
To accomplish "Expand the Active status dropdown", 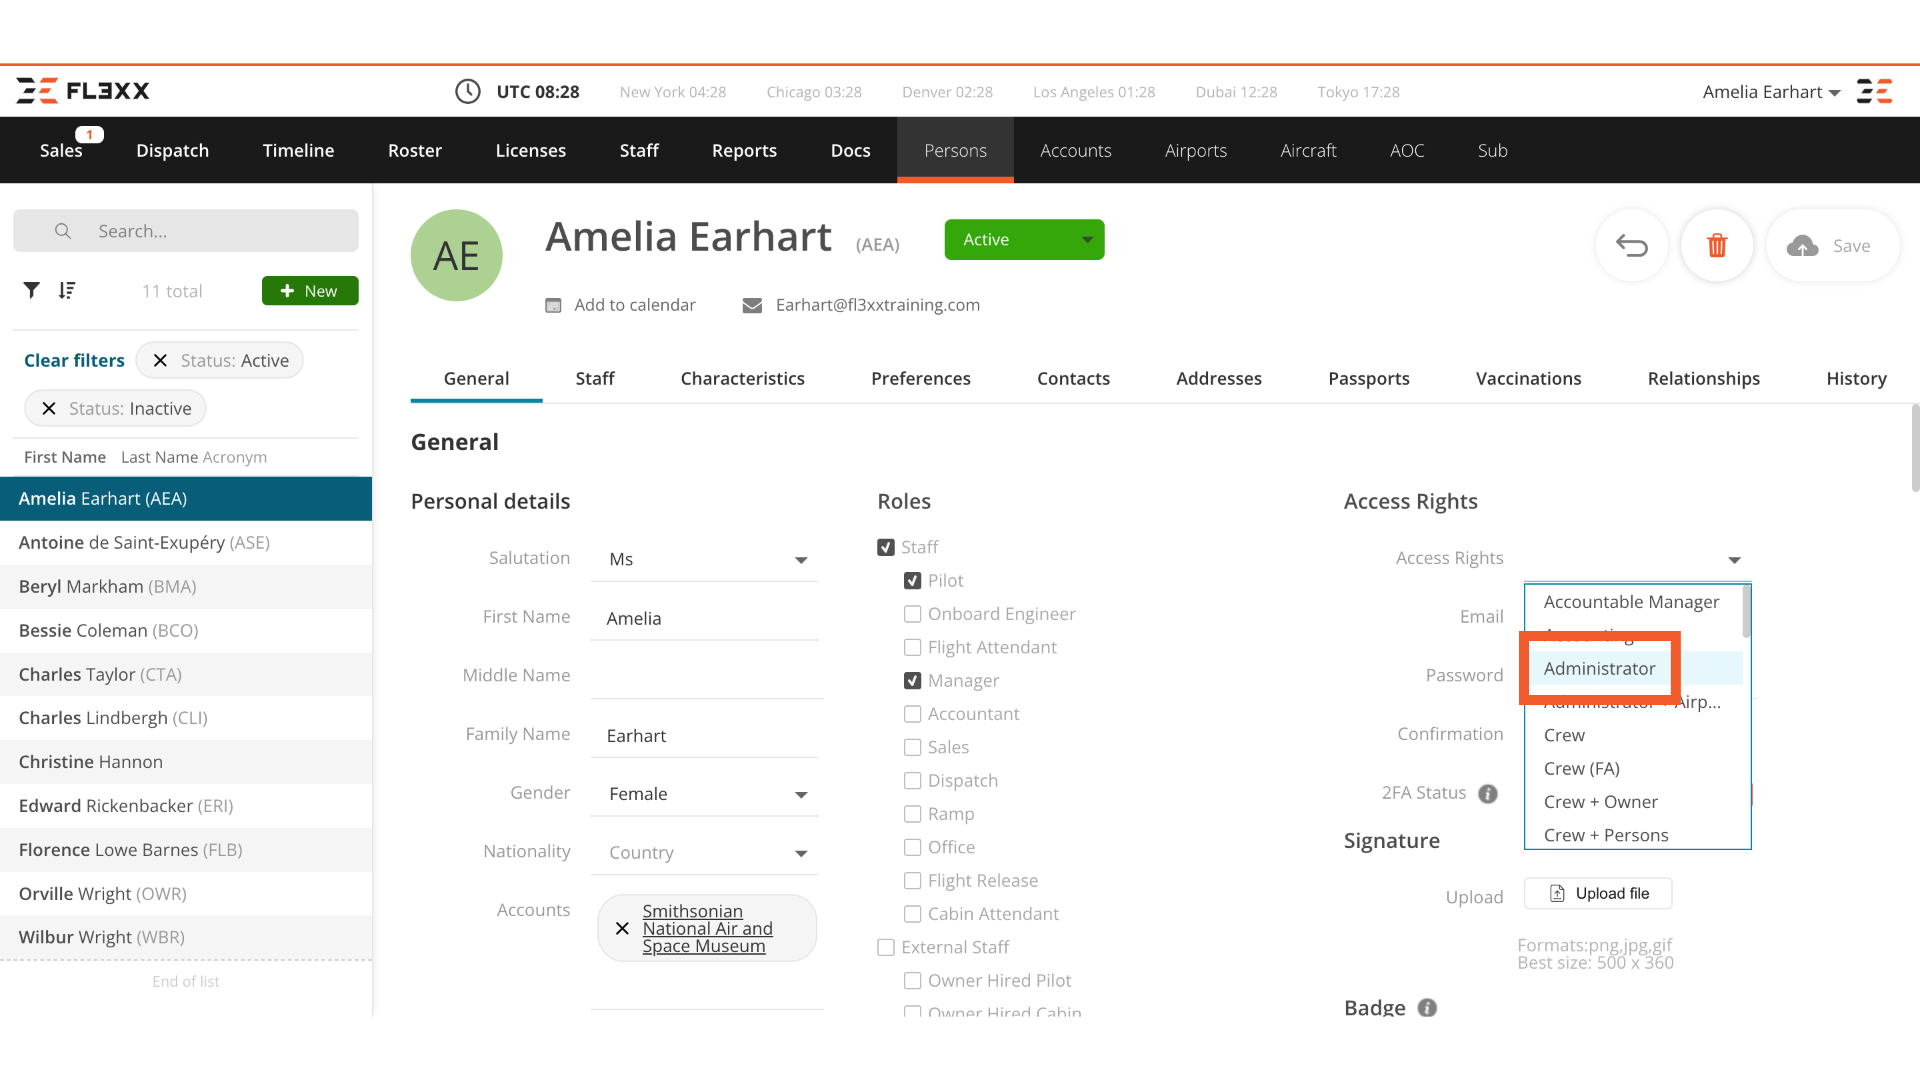I will tap(1088, 239).
